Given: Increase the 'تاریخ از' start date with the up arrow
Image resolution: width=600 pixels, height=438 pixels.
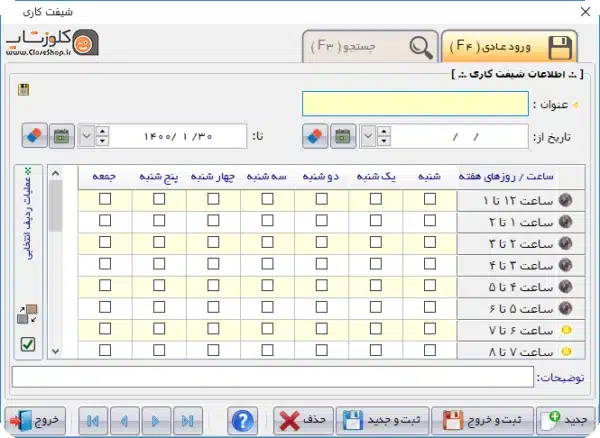Looking at the screenshot, I should coord(383,131).
